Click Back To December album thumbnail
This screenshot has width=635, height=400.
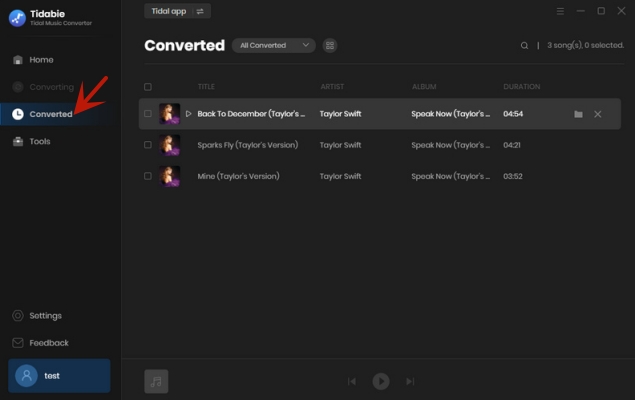click(x=169, y=114)
